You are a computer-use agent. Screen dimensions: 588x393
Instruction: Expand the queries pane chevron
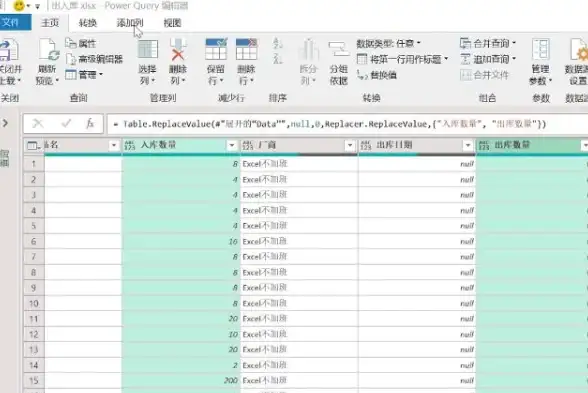[x=5, y=123]
